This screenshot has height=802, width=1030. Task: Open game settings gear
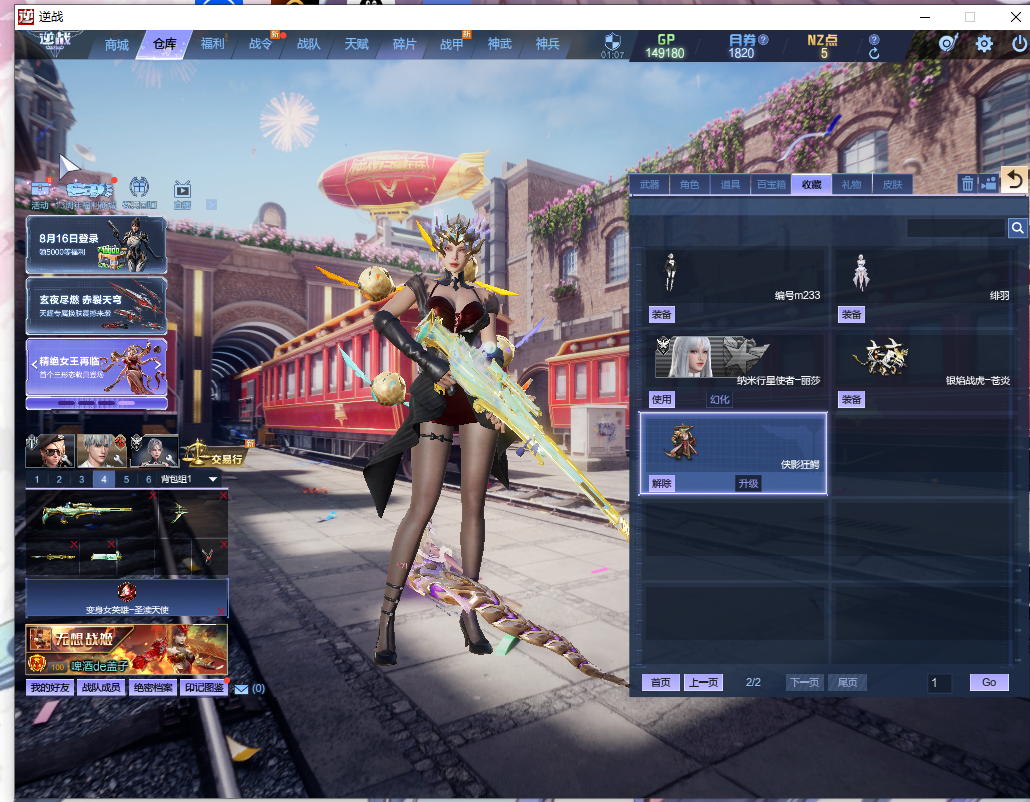point(983,44)
